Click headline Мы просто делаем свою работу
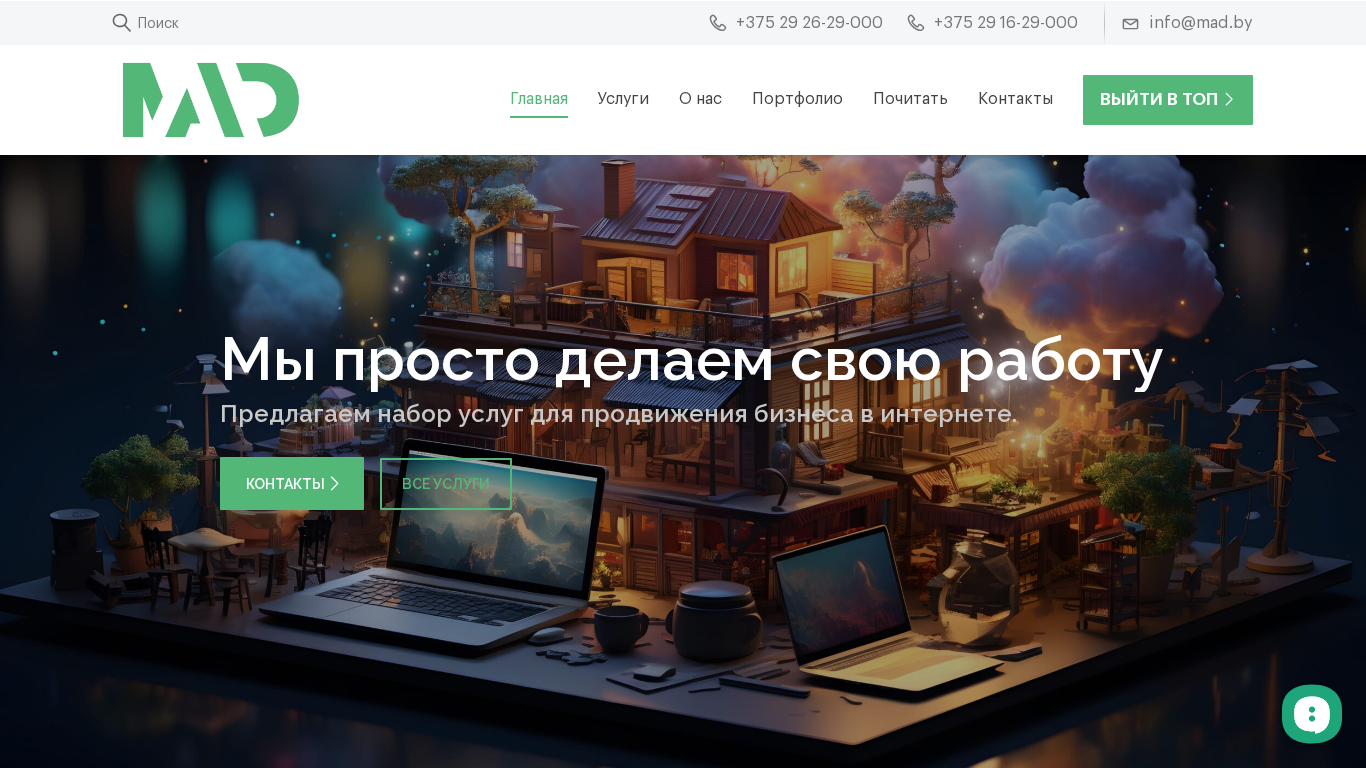The width and height of the screenshot is (1366, 768). (691, 360)
